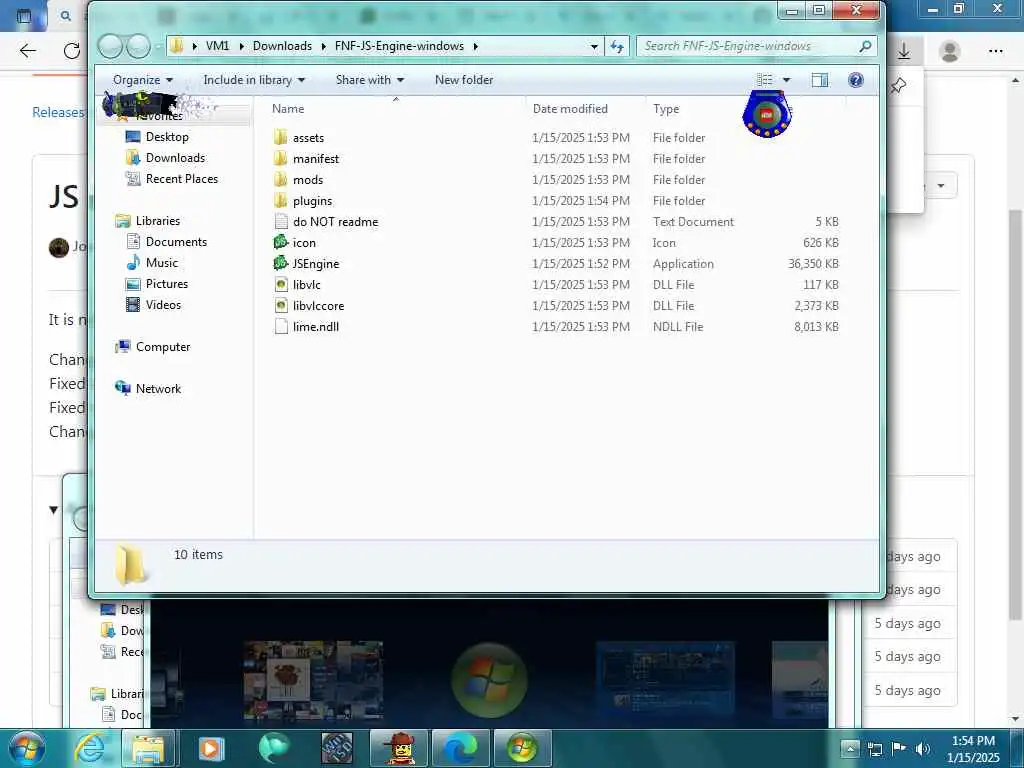Screen dimensions: 1024x768
Task: Select Libraries in the navigation pane
Action: click(x=157, y=221)
